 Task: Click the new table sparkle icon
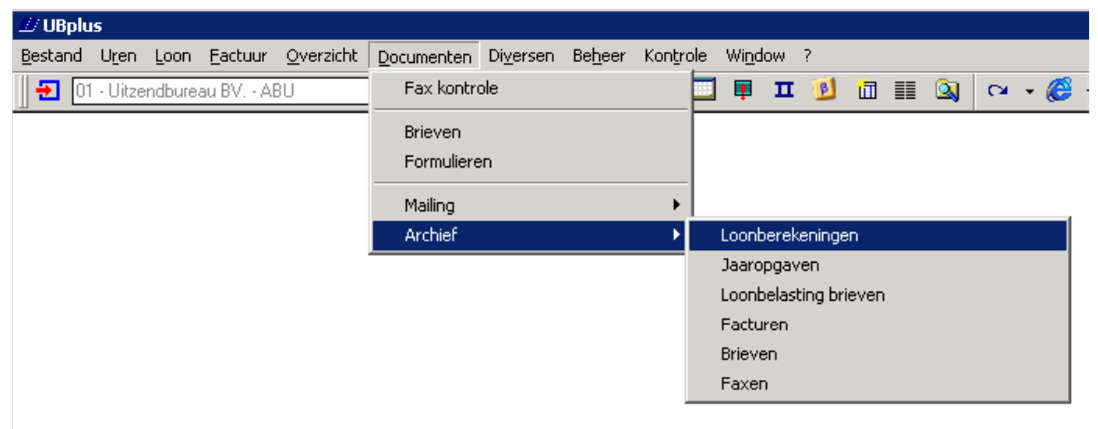866,91
